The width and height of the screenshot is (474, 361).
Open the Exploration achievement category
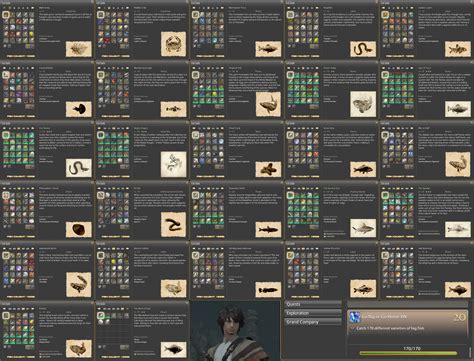[313, 313]
